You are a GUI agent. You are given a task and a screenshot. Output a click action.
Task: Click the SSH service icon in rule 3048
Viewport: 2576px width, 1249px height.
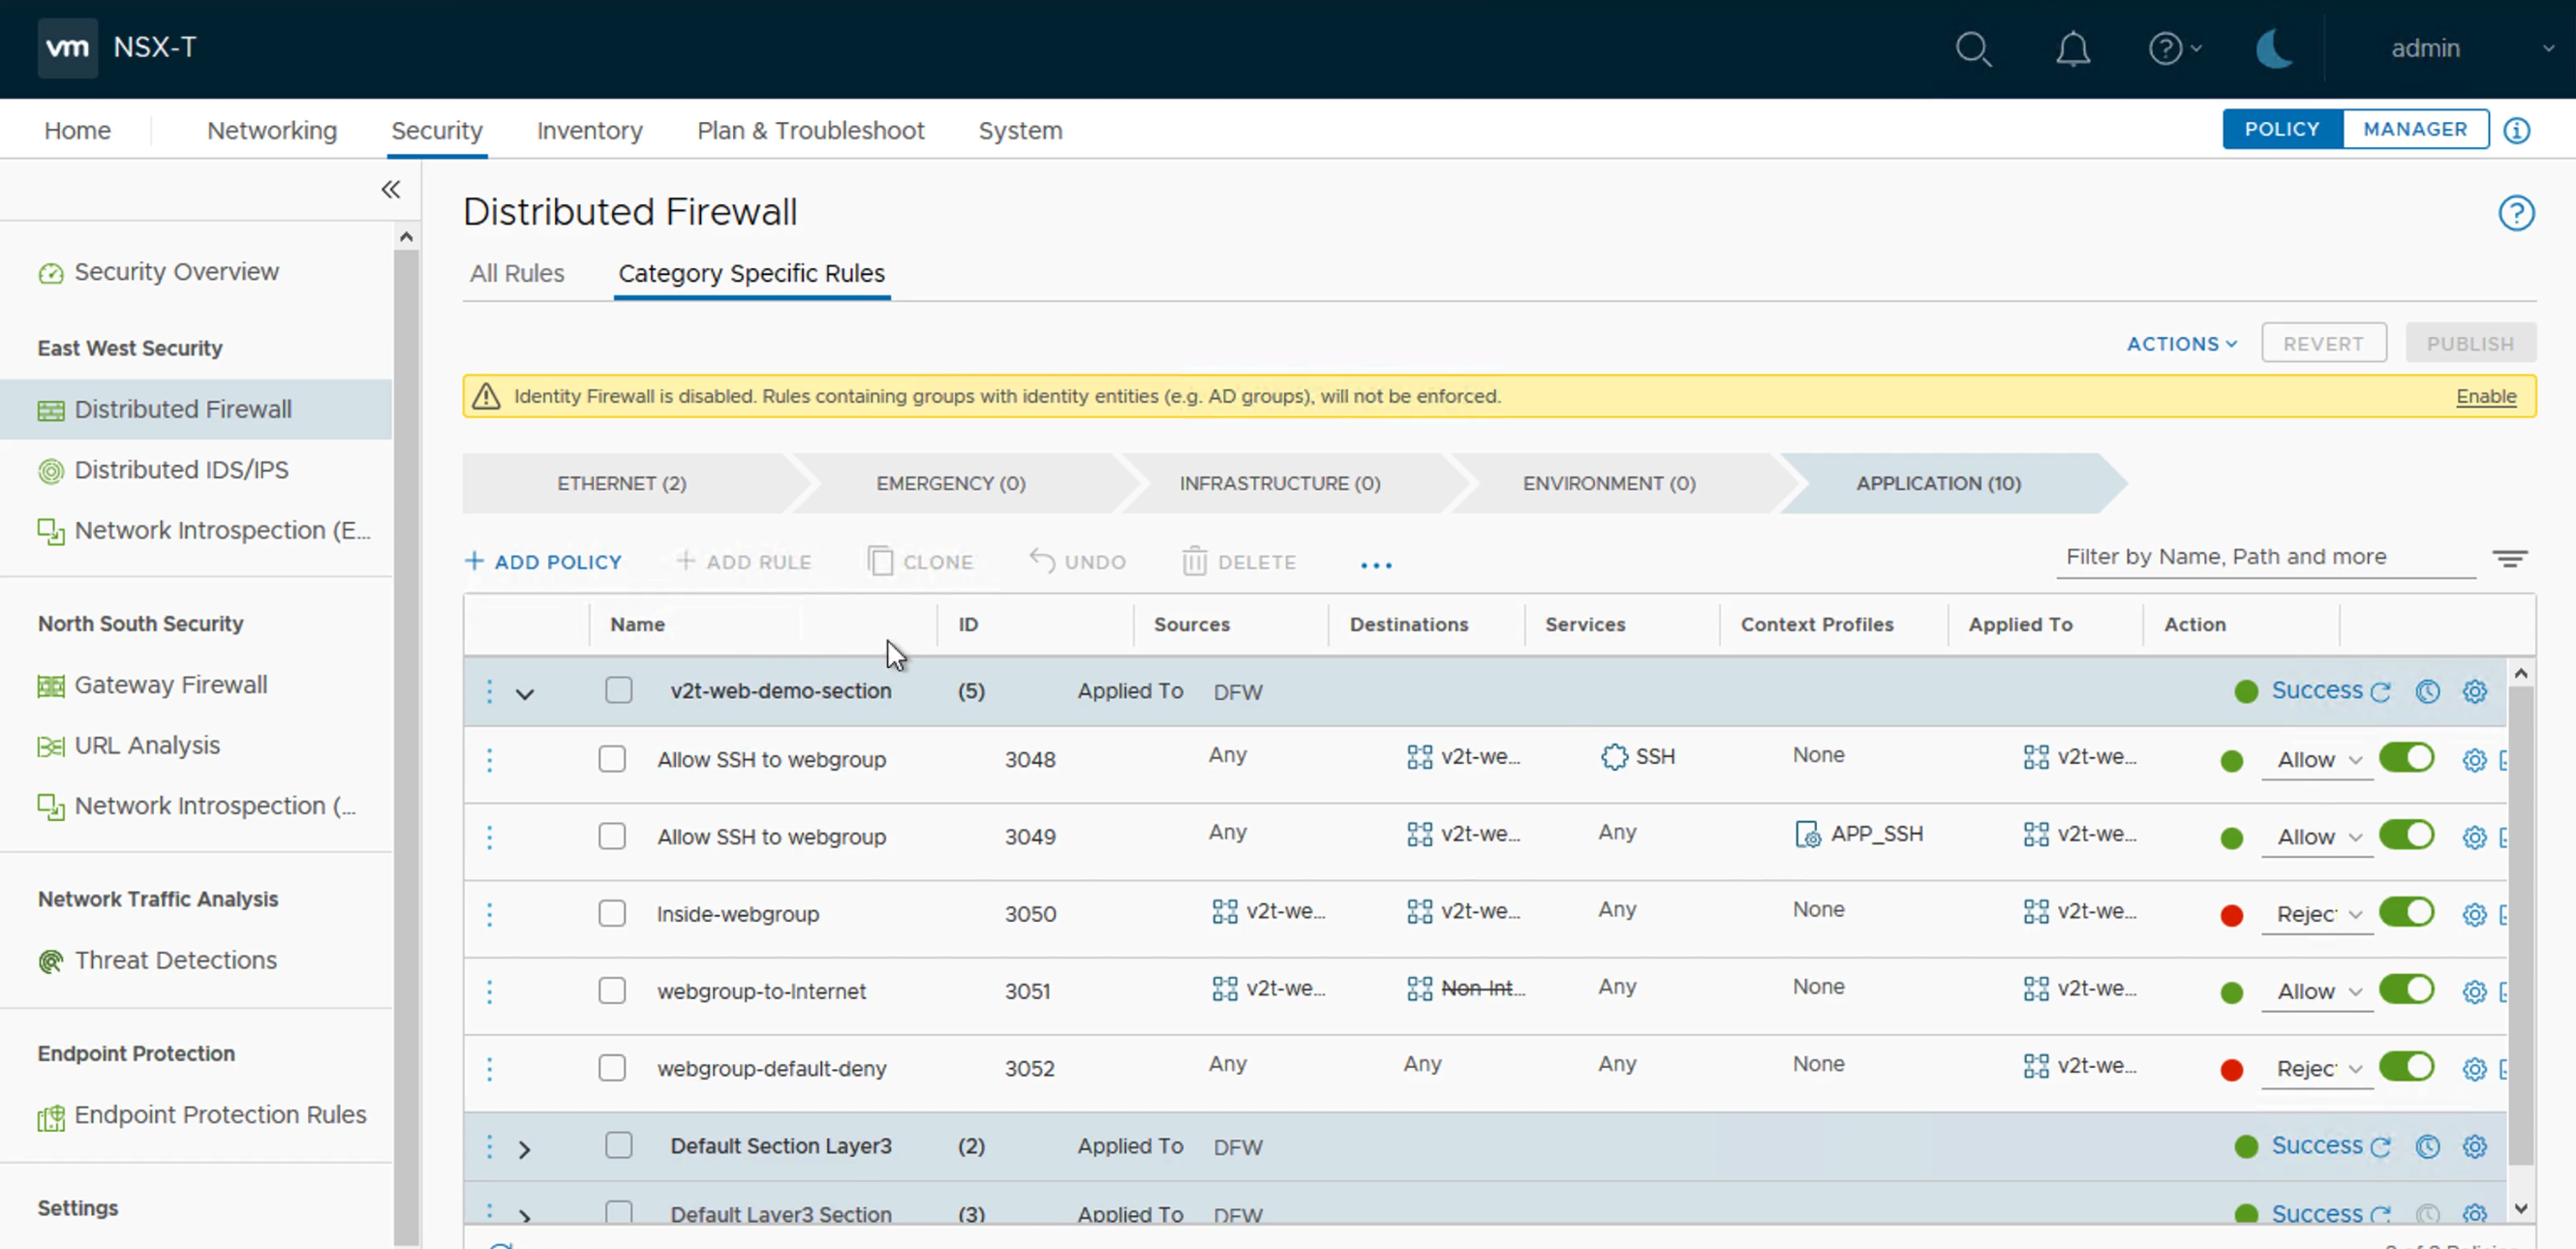click(1614, 756)
